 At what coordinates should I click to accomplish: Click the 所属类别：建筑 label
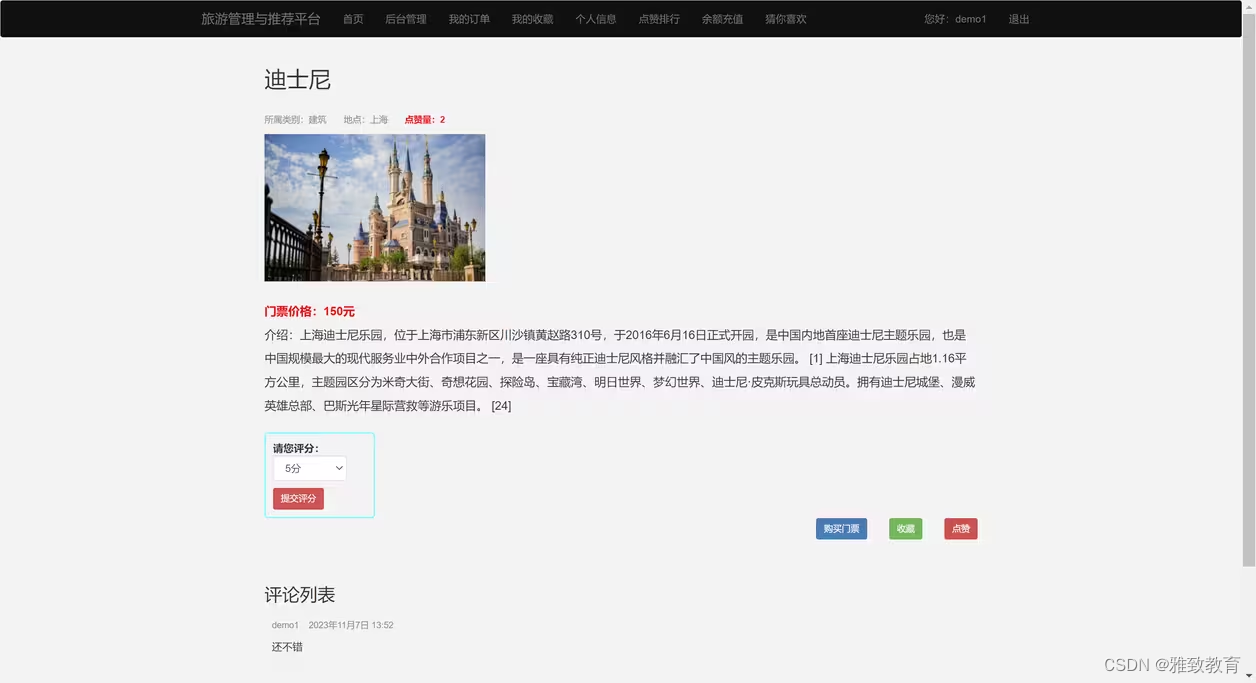pyautogui.click(x=295, y=120)
